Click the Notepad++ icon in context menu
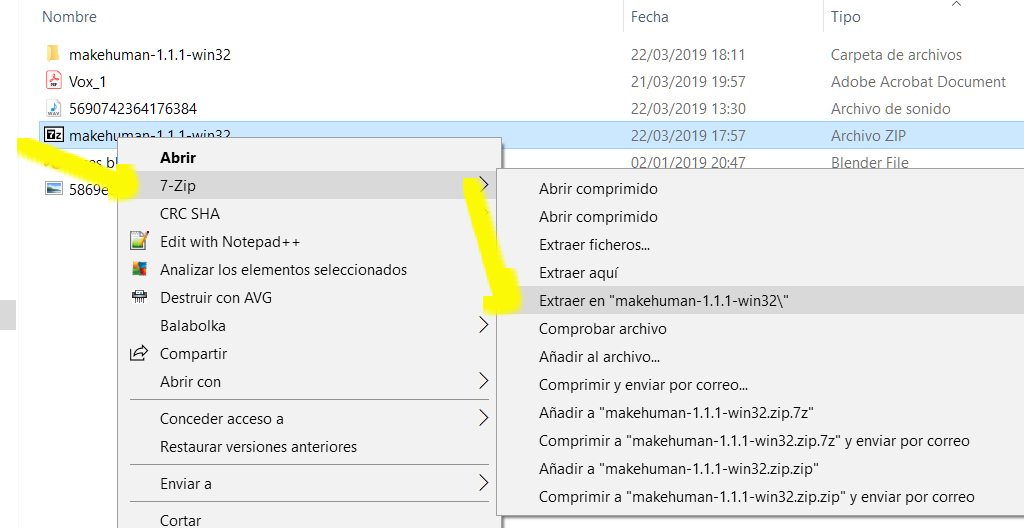 (140, 241)
